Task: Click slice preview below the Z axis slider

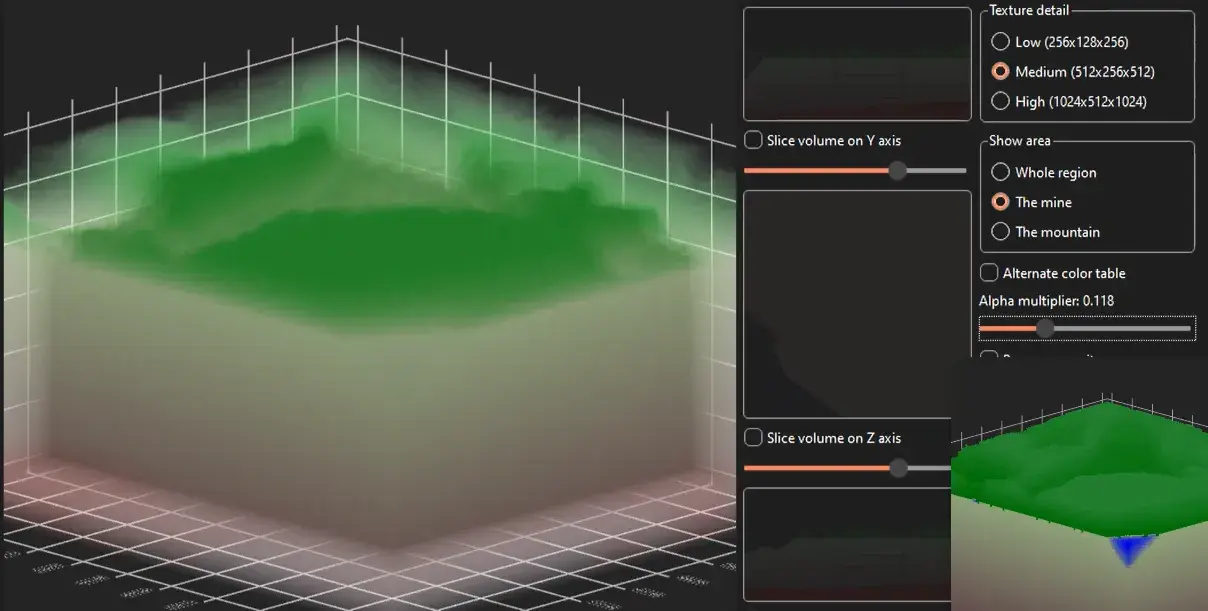Action: click(845, 545)
